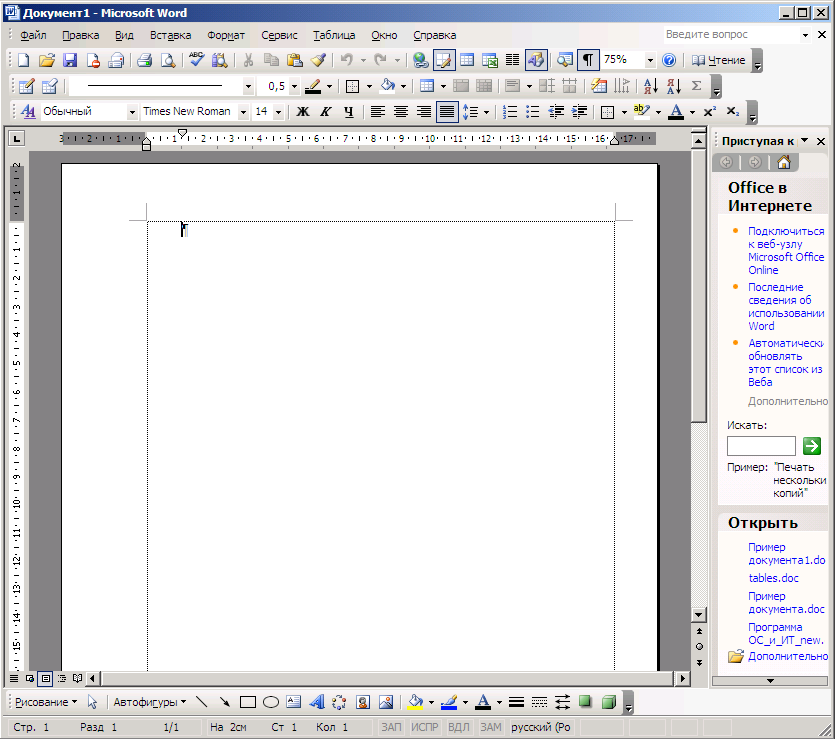Open Таблица menu
This screenshot has height=739, width=835.
point(334,35)
